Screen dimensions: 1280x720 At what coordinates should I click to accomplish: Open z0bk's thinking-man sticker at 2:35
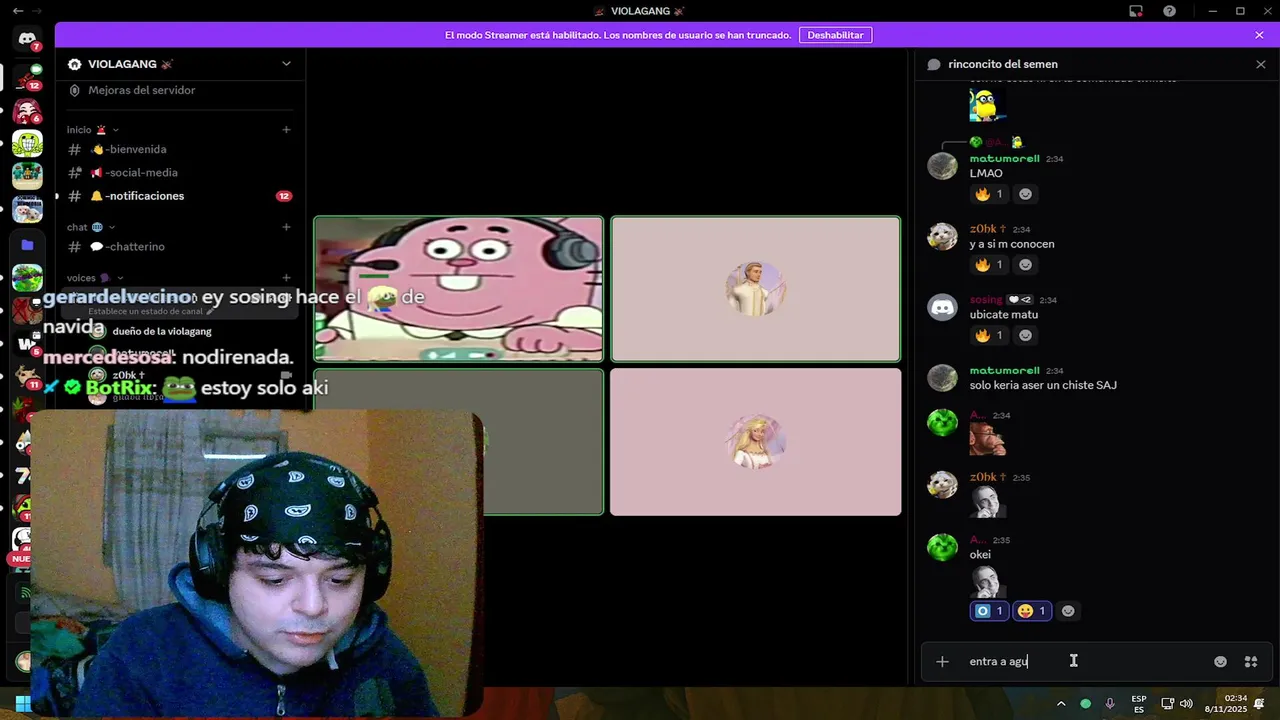[x=987, y=501]
